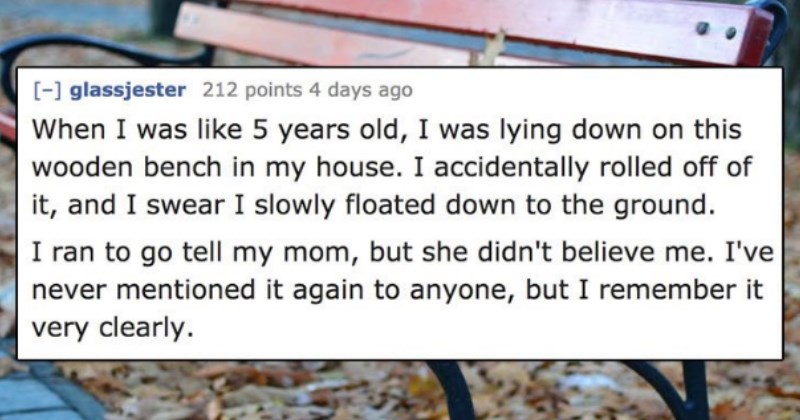Click the black bench leg below the comment box

tap(452, 390)
